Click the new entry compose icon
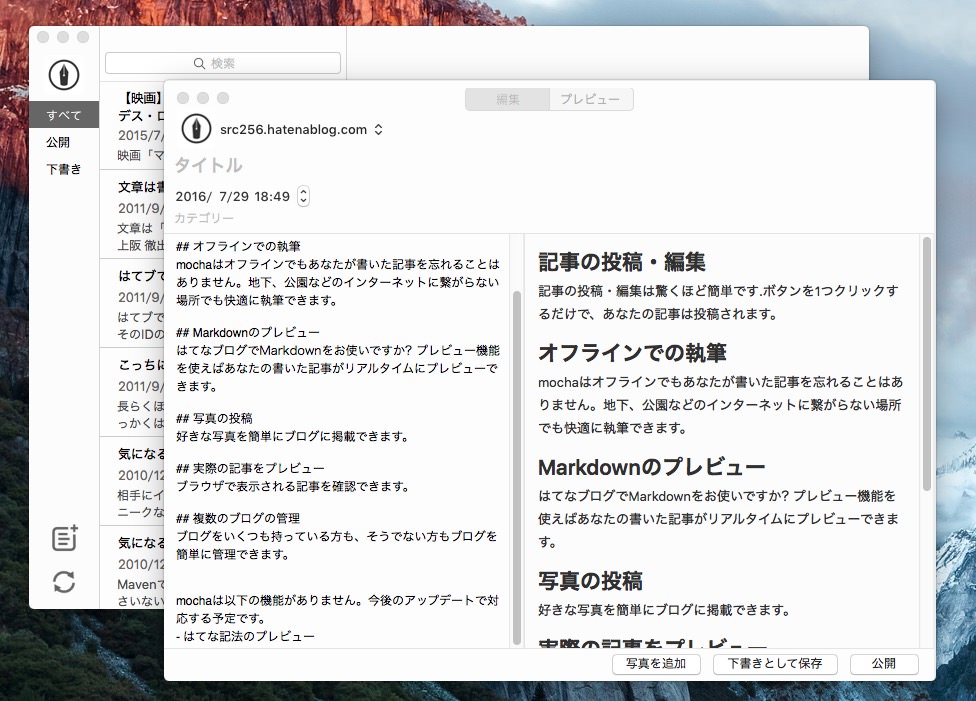The width and height of the screenshot is (976, 701). (65, 538)
